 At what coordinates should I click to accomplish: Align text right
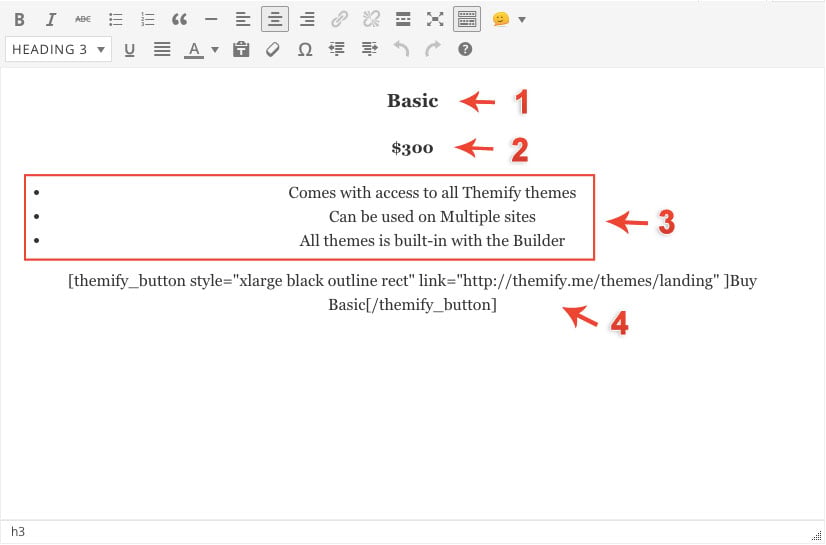307,19
